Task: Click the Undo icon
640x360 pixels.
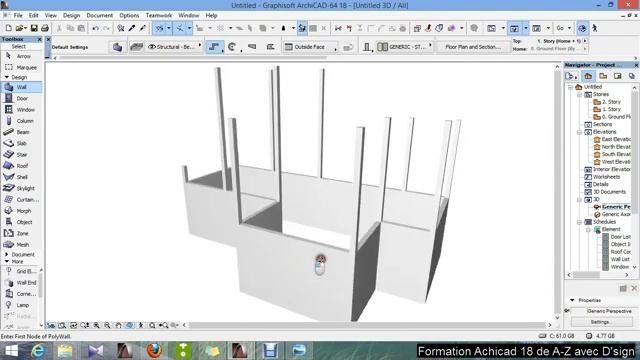Action: 96,28
